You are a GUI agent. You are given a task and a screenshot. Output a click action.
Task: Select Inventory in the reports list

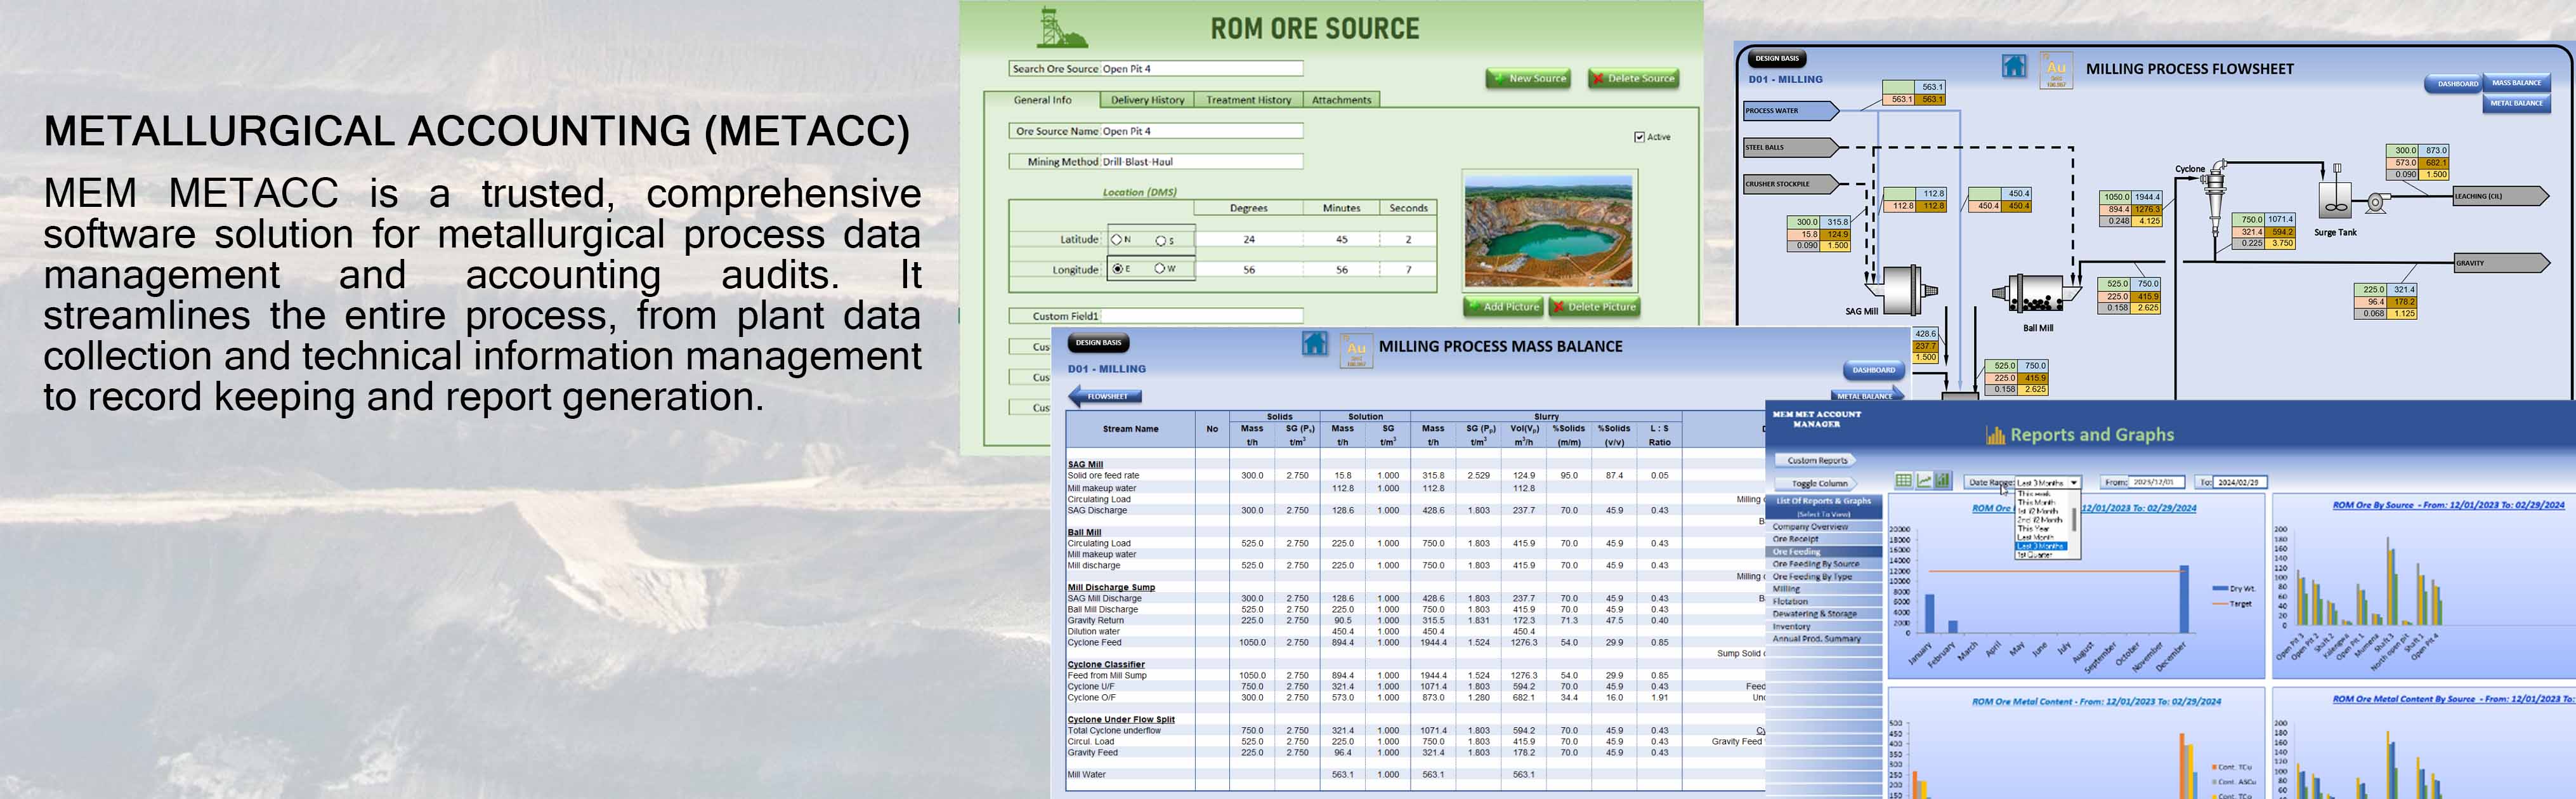tap(1824, 627)
